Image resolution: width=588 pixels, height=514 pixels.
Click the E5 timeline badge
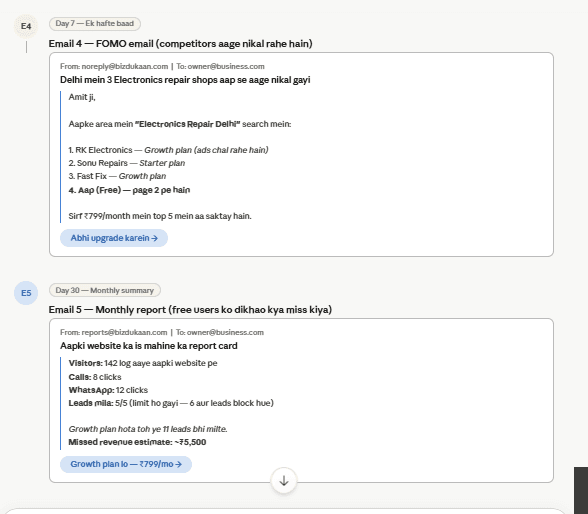(26, 293)
